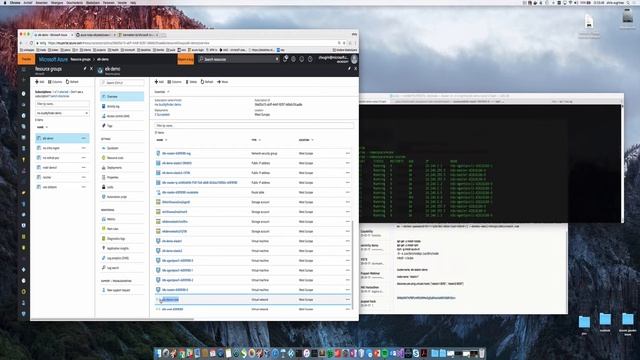Click Resource groups in breadcrumb

80,60
